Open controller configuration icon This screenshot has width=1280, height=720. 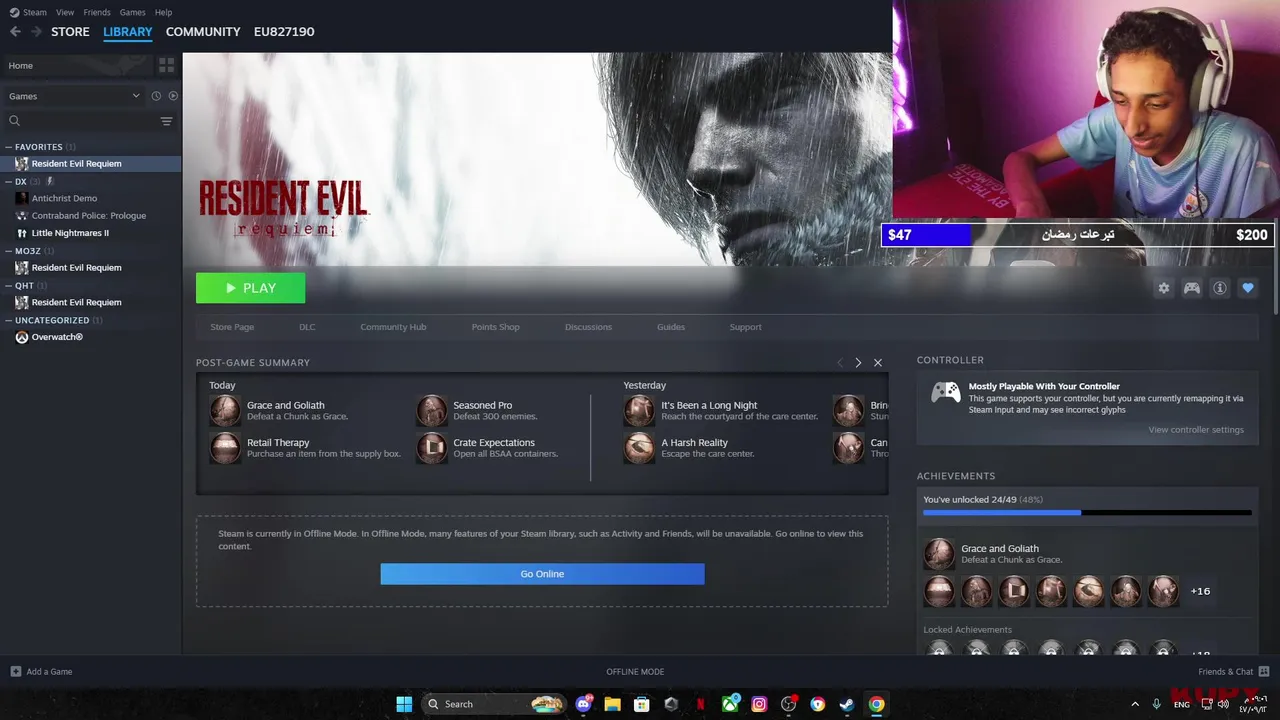click(x=1192, y=288)
